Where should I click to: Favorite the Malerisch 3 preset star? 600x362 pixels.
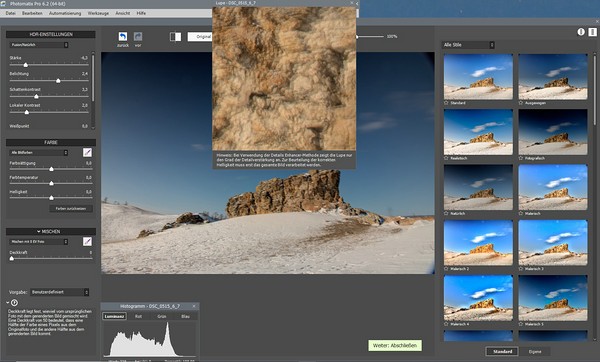[521, 269]
